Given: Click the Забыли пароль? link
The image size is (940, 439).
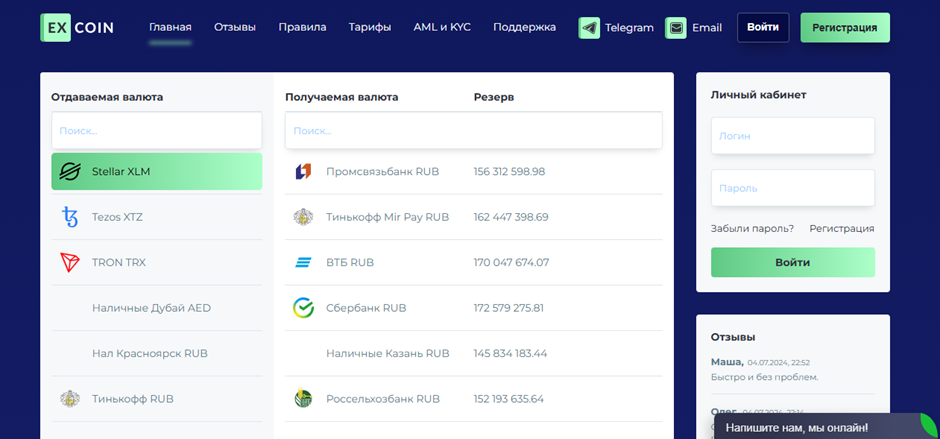Looking at the screenshot, I should 752,228.
